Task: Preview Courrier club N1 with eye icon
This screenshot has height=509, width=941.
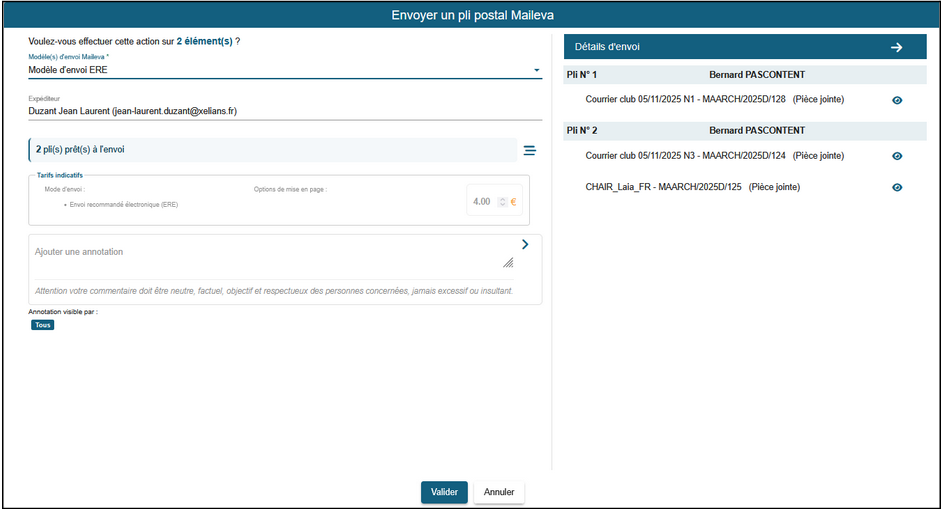Action: coord(897,100)
